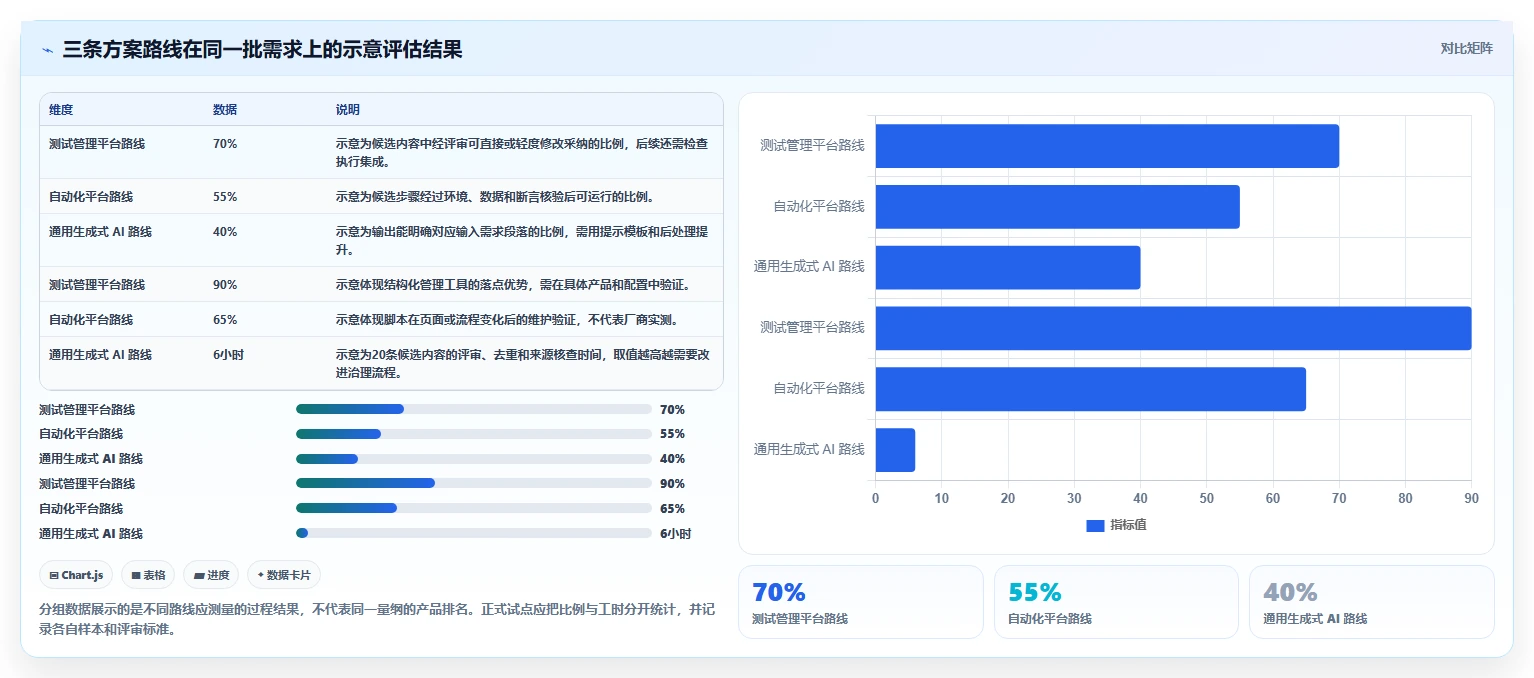Click the description starting 示意为候选内容中经评审
Image resolution: width=1534 pixels, height=678 pixels.
click(x=522, y=153)
